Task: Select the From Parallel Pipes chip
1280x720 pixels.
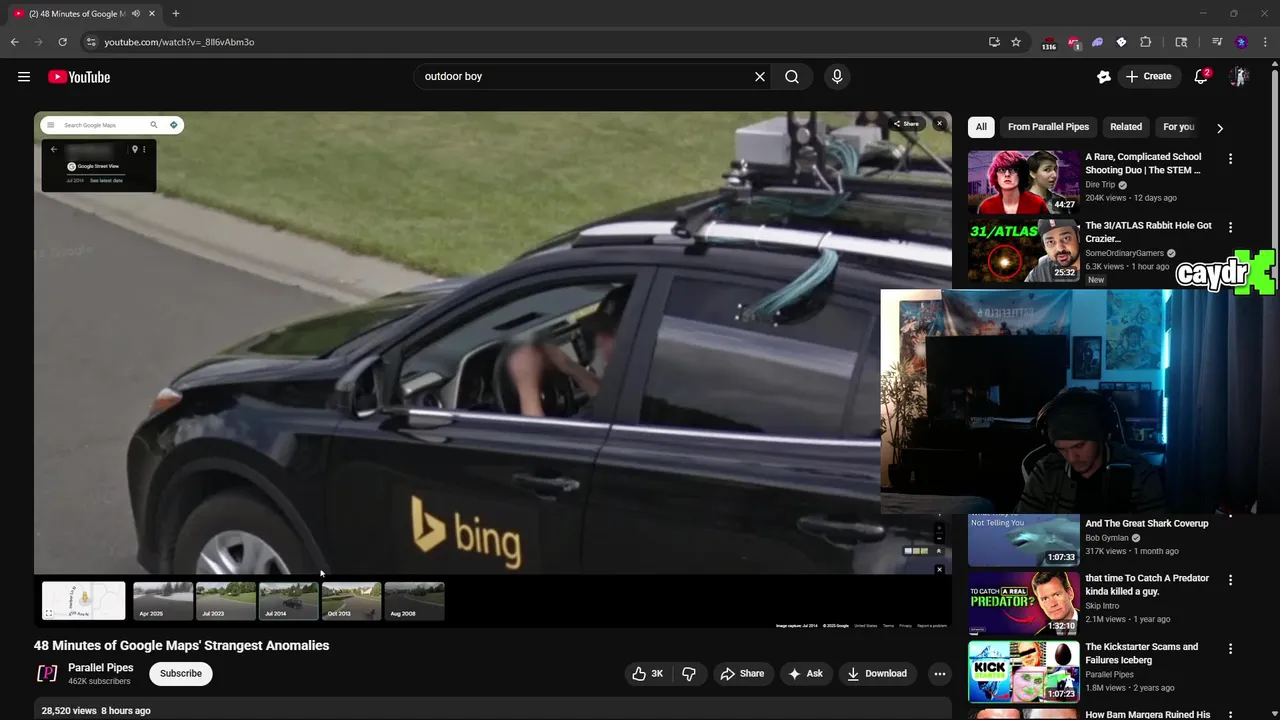Action: pyautogui.click(x=1048, y=127)
